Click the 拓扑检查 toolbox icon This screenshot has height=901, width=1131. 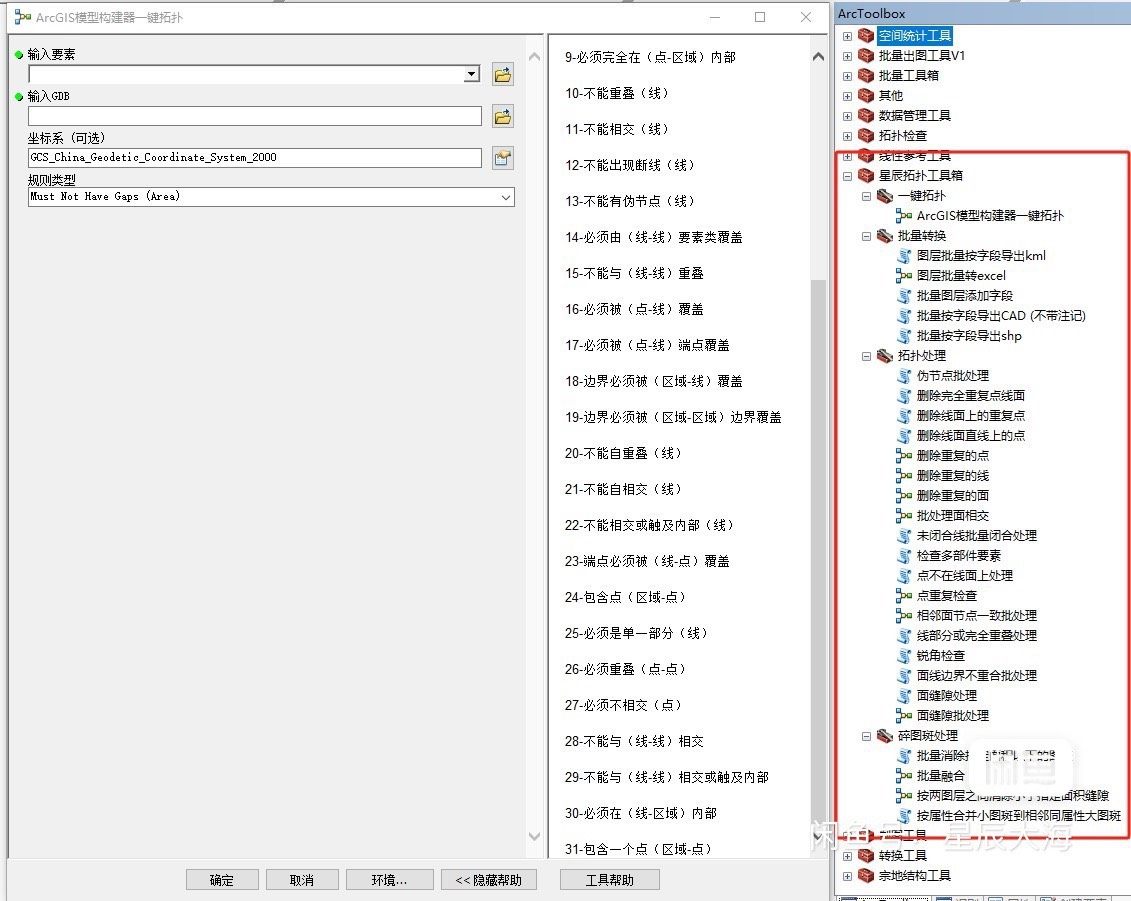(x=866, y=136)
